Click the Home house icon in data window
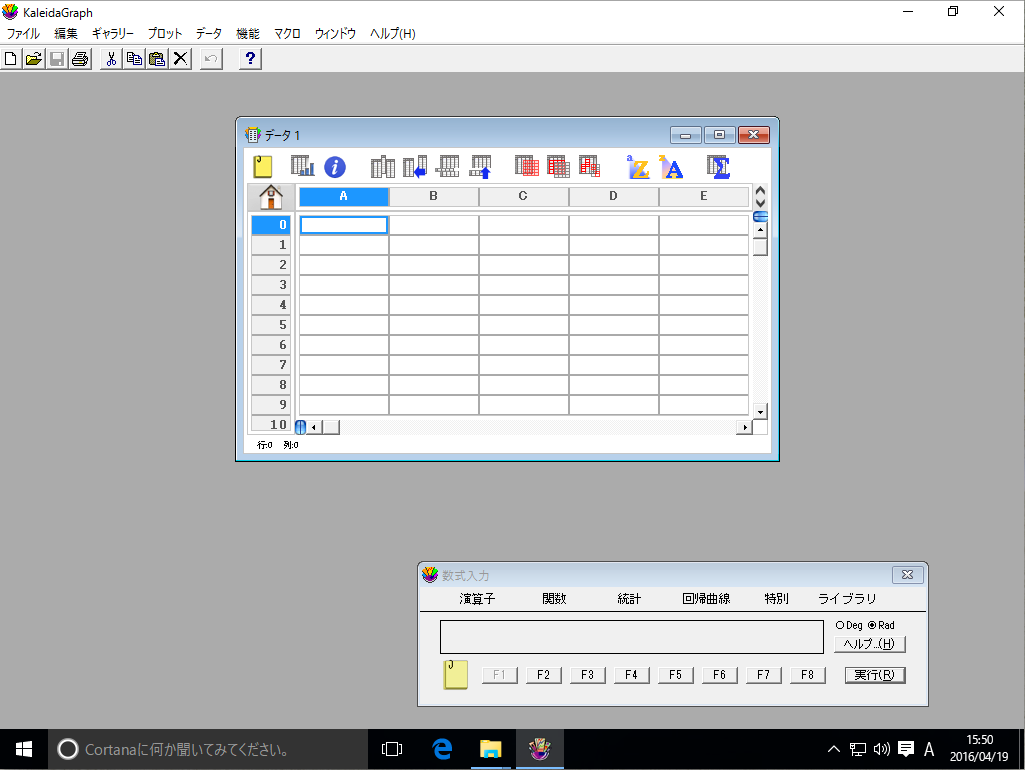The image size is (1025, 770). click(x=271, y=197)
